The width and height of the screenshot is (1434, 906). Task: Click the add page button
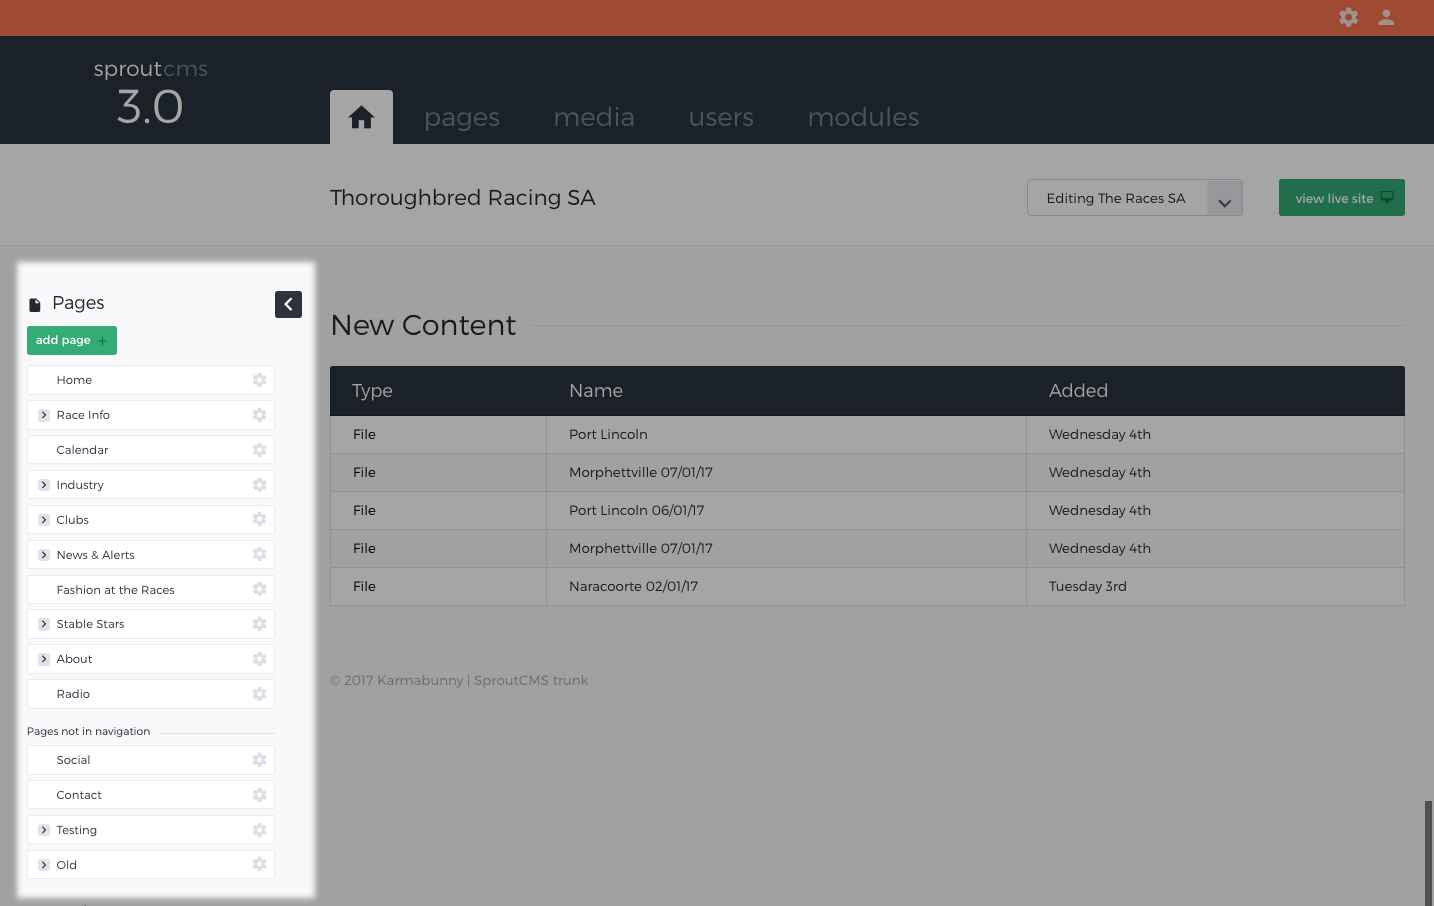coord(72,340)
